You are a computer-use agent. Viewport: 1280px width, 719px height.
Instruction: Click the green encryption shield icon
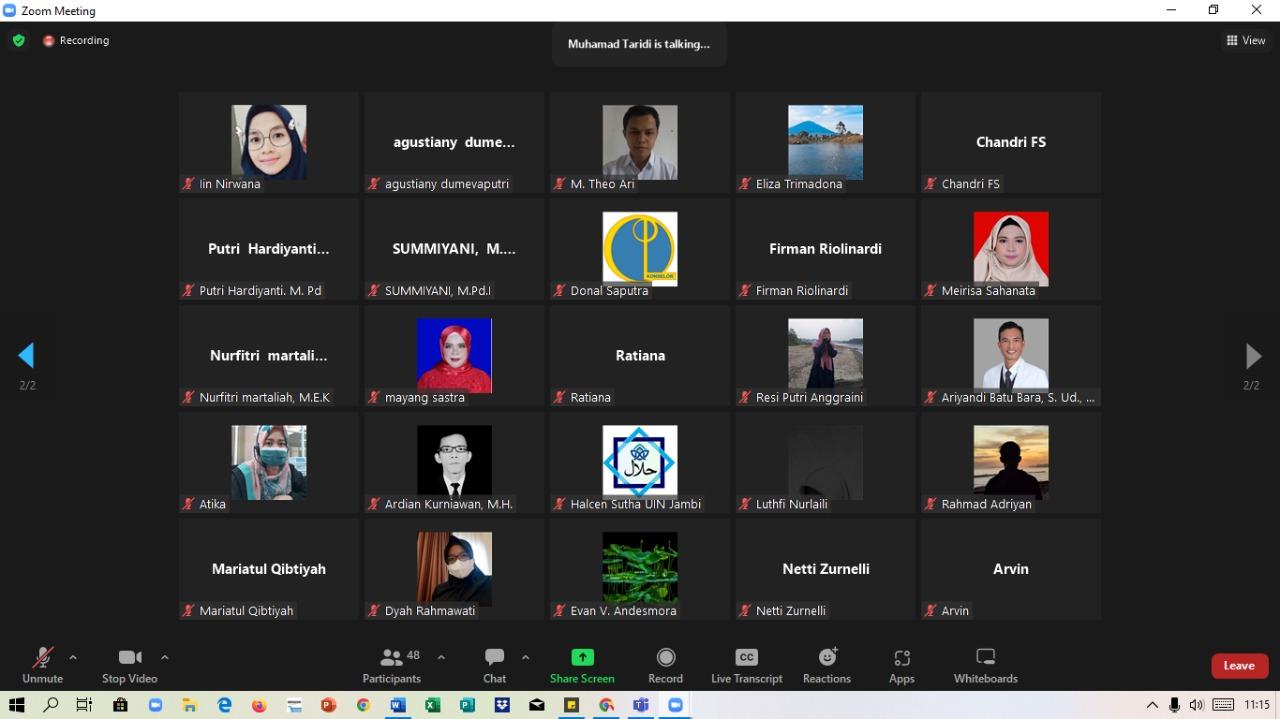coord(18,41)
